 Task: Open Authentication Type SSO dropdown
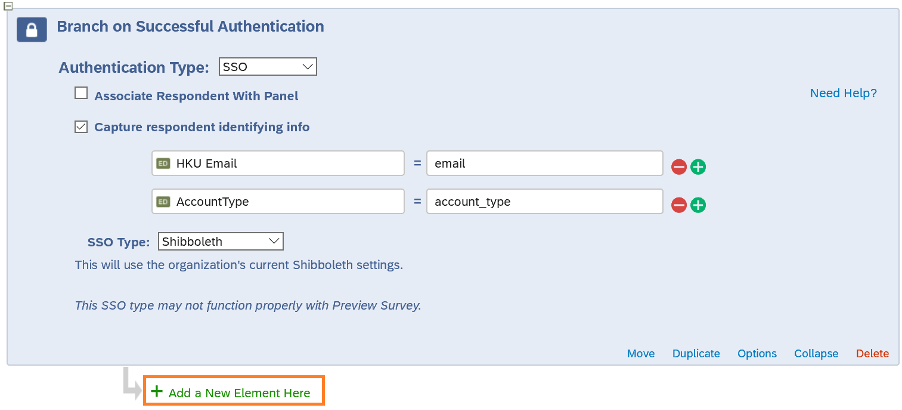[267, 67]
